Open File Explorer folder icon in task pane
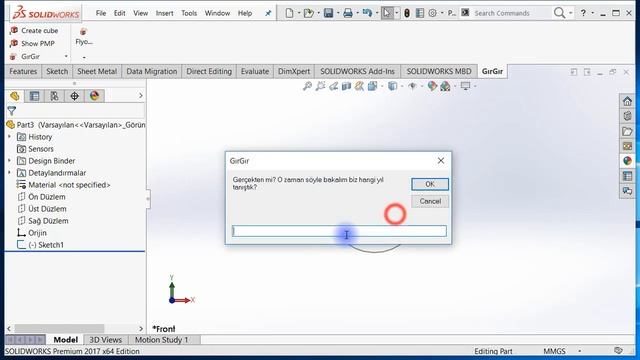This screenshot has height=360, width=640. coord(627,131)
